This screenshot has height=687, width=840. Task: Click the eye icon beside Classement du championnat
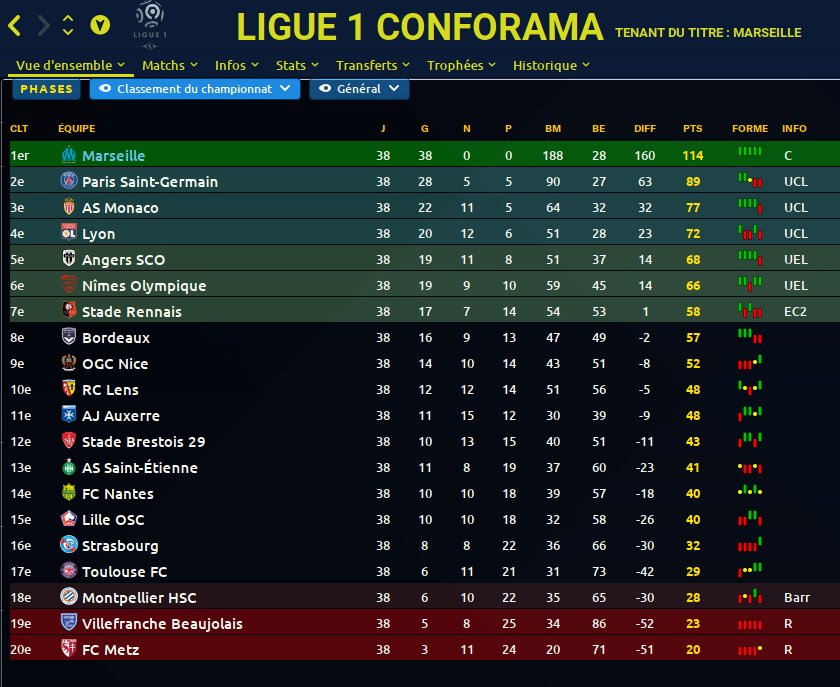[104, 89]
